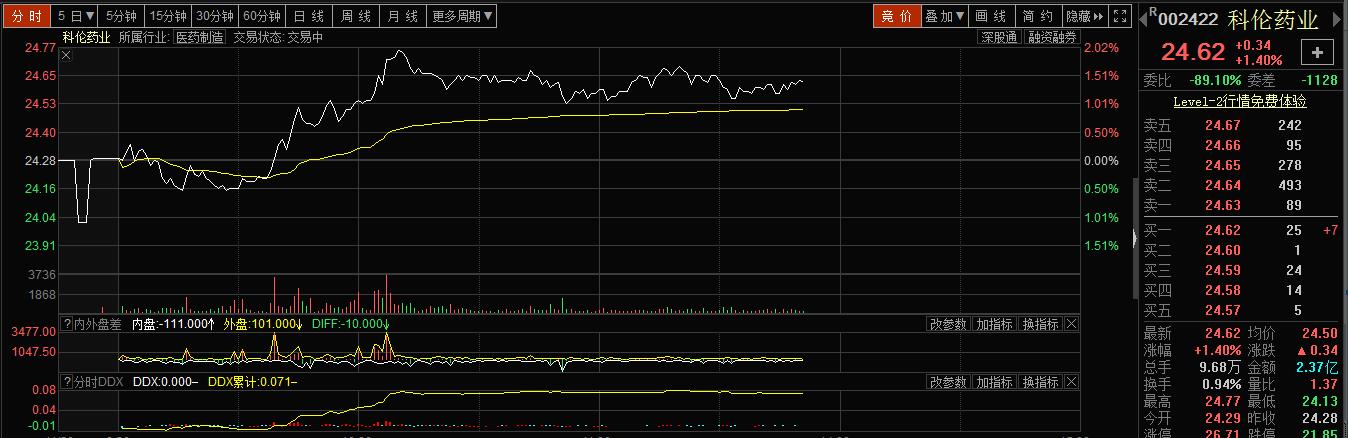Select the 买四 price 24.58
The height and width of the screenshot is (438, 1348).
1223,290
